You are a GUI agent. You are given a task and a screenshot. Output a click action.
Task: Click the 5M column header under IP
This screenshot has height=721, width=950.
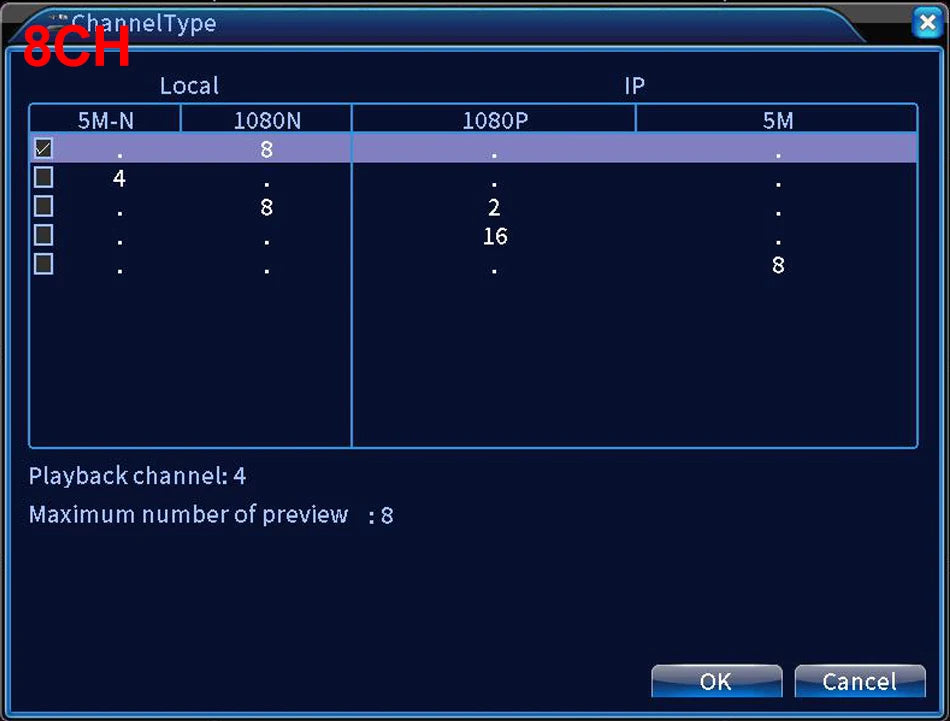(x=777, y=120)
